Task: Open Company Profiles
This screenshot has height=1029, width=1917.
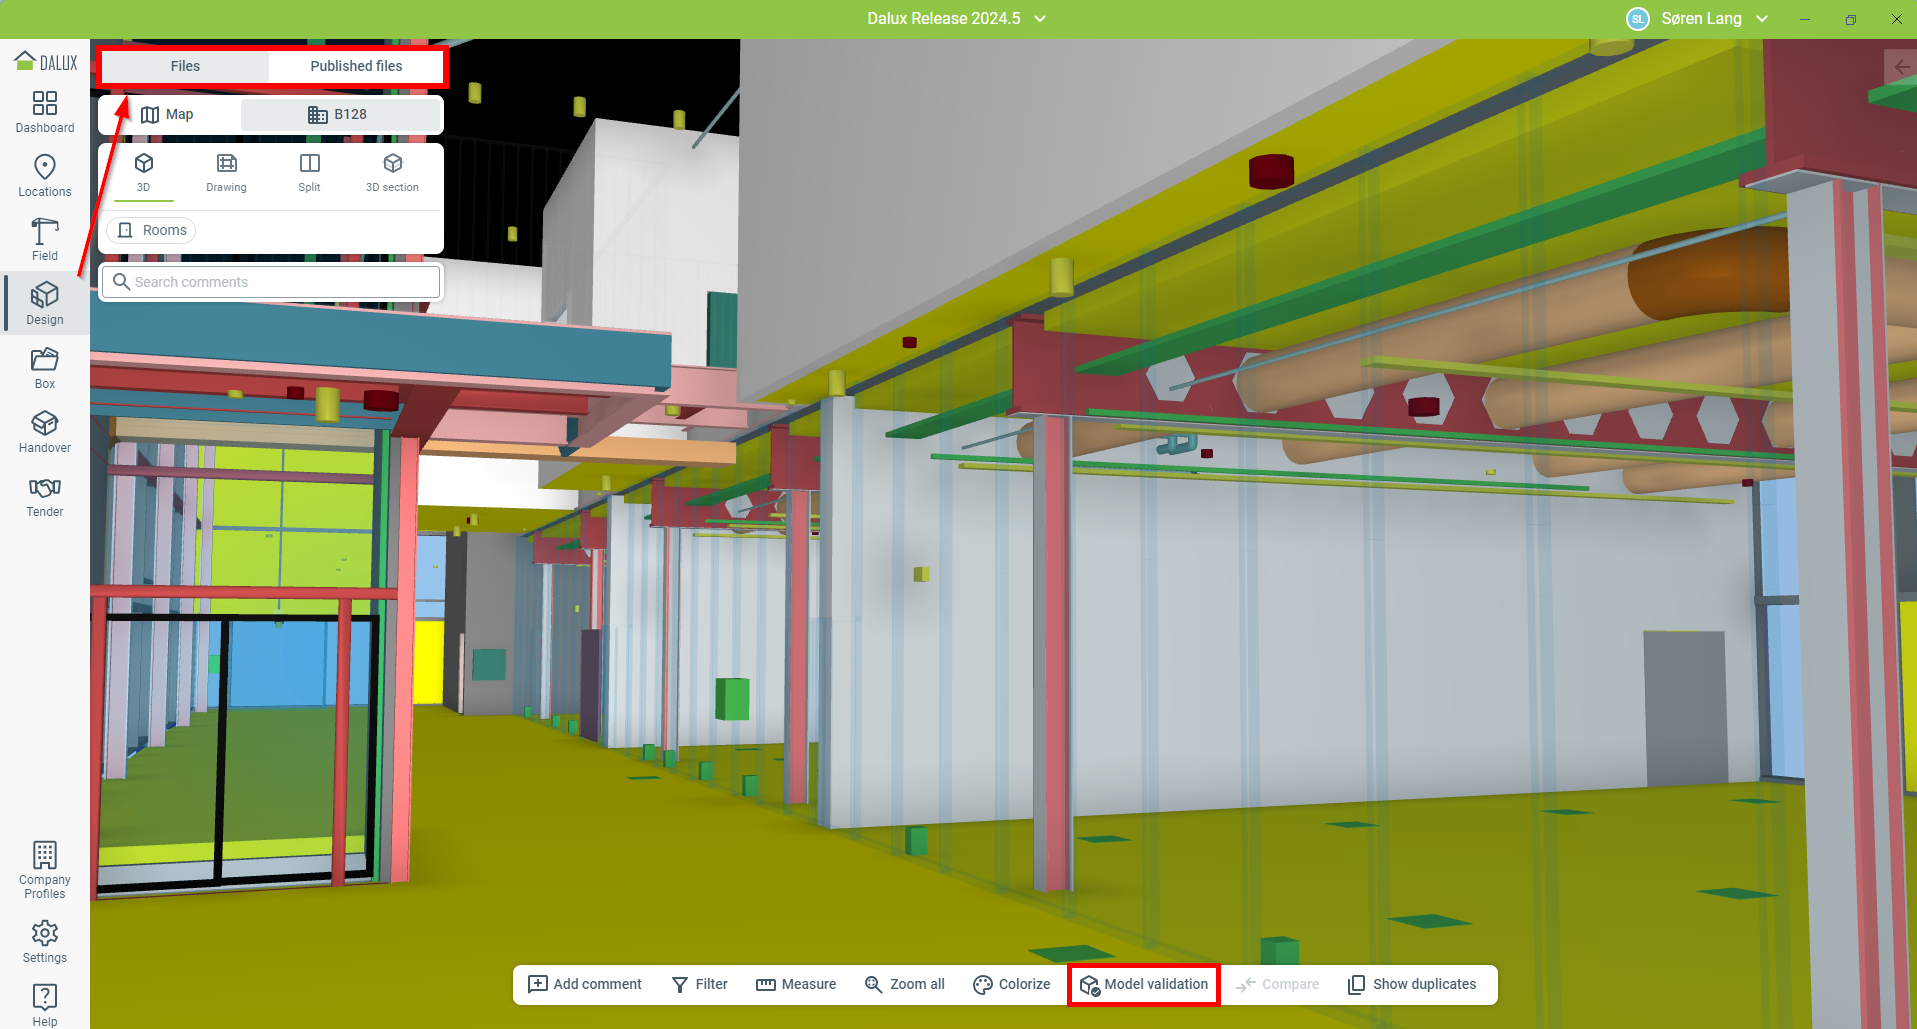Action: (45, 869)
